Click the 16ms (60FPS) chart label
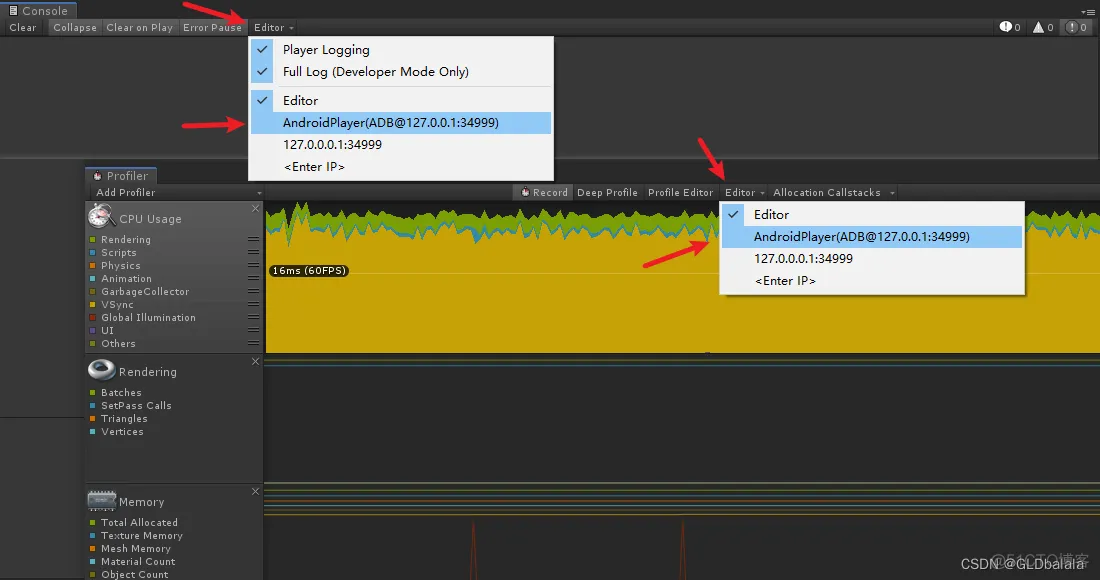The height and width of the screenshot is (580, 1100). [309, 270]
